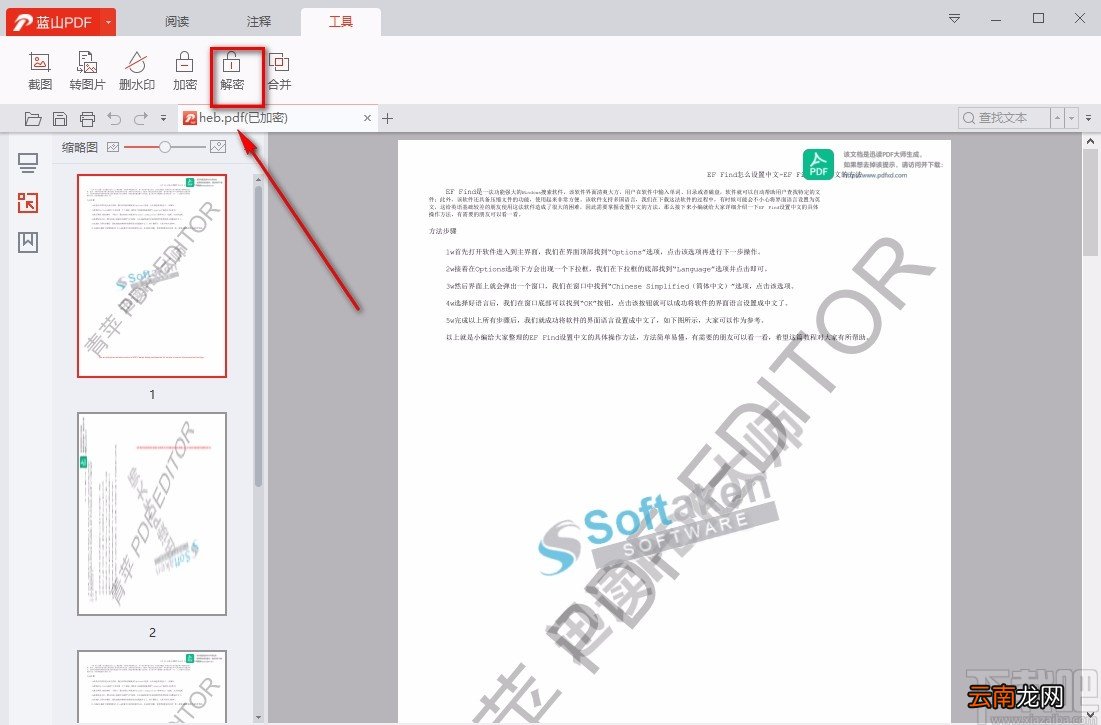Open the 蓝山PDF logo dropdown menu
Screen dimensions: 1101x725
tap(108, 22)
